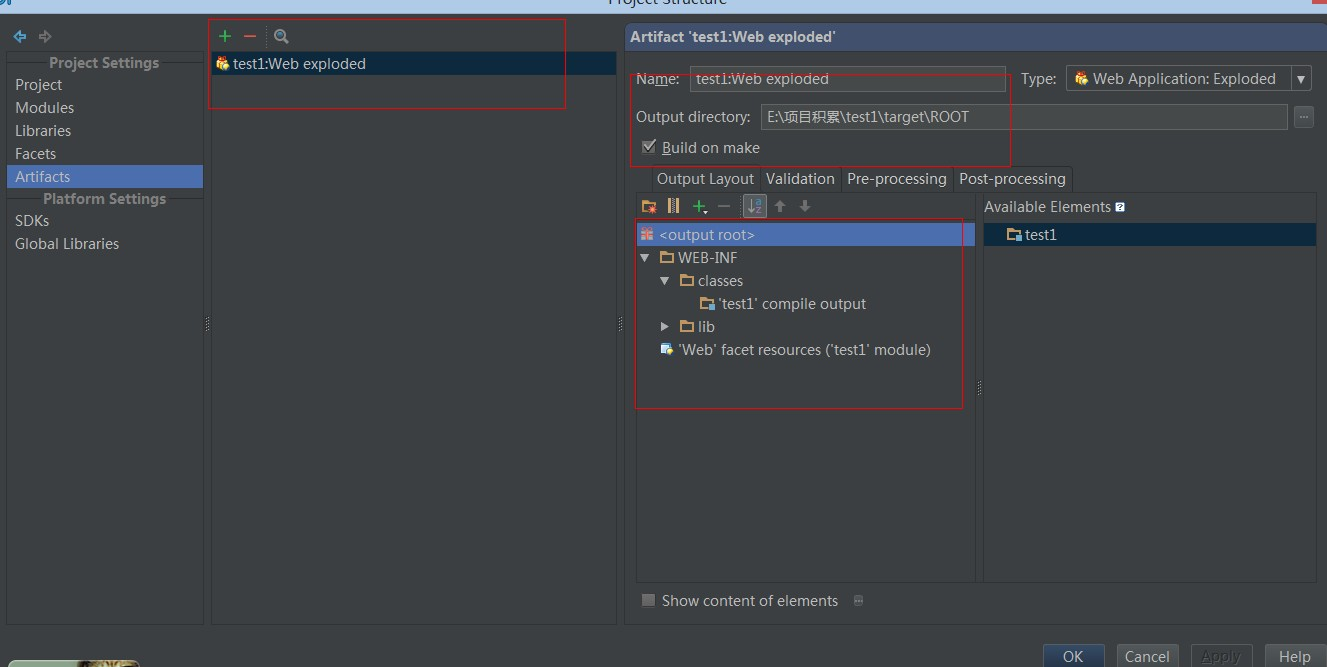The image size is (1327, 667).
Task: Select Global Libraries under Platform Settings
Action: [67, 244]
